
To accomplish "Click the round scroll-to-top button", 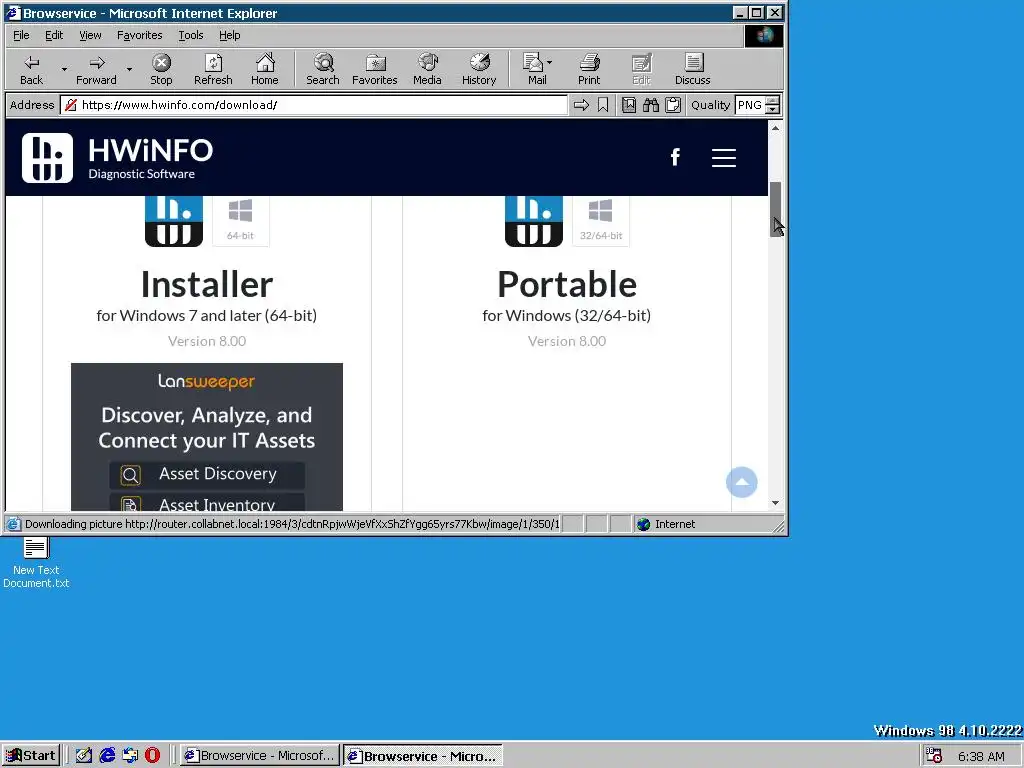I will [741, 482].
